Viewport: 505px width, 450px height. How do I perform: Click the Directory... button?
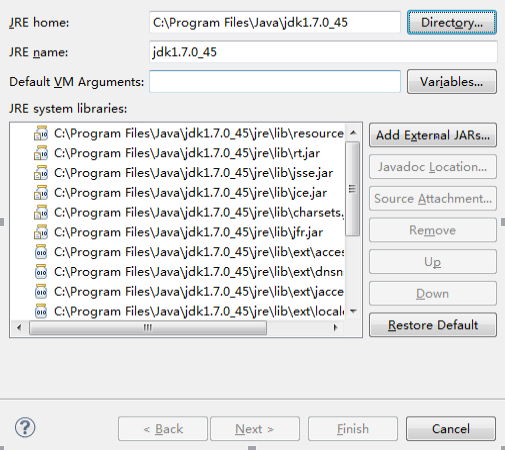point(452,23)
